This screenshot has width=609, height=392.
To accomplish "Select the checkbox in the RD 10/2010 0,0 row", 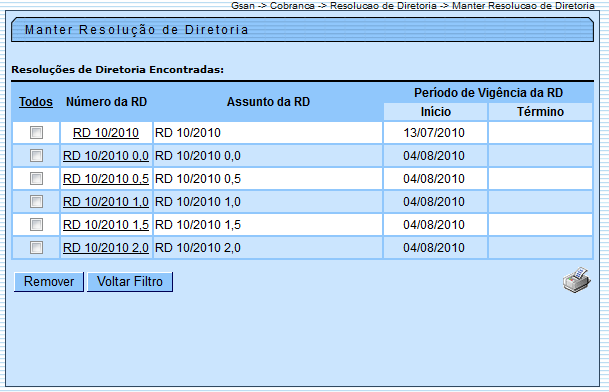I will (x=37, y=155).
